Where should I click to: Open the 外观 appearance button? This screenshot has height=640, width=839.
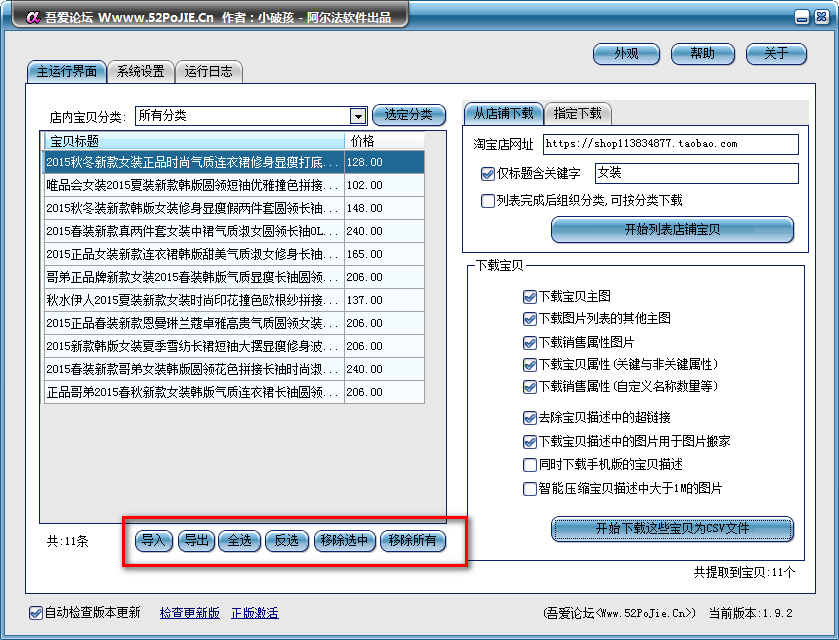click(626, 54)
